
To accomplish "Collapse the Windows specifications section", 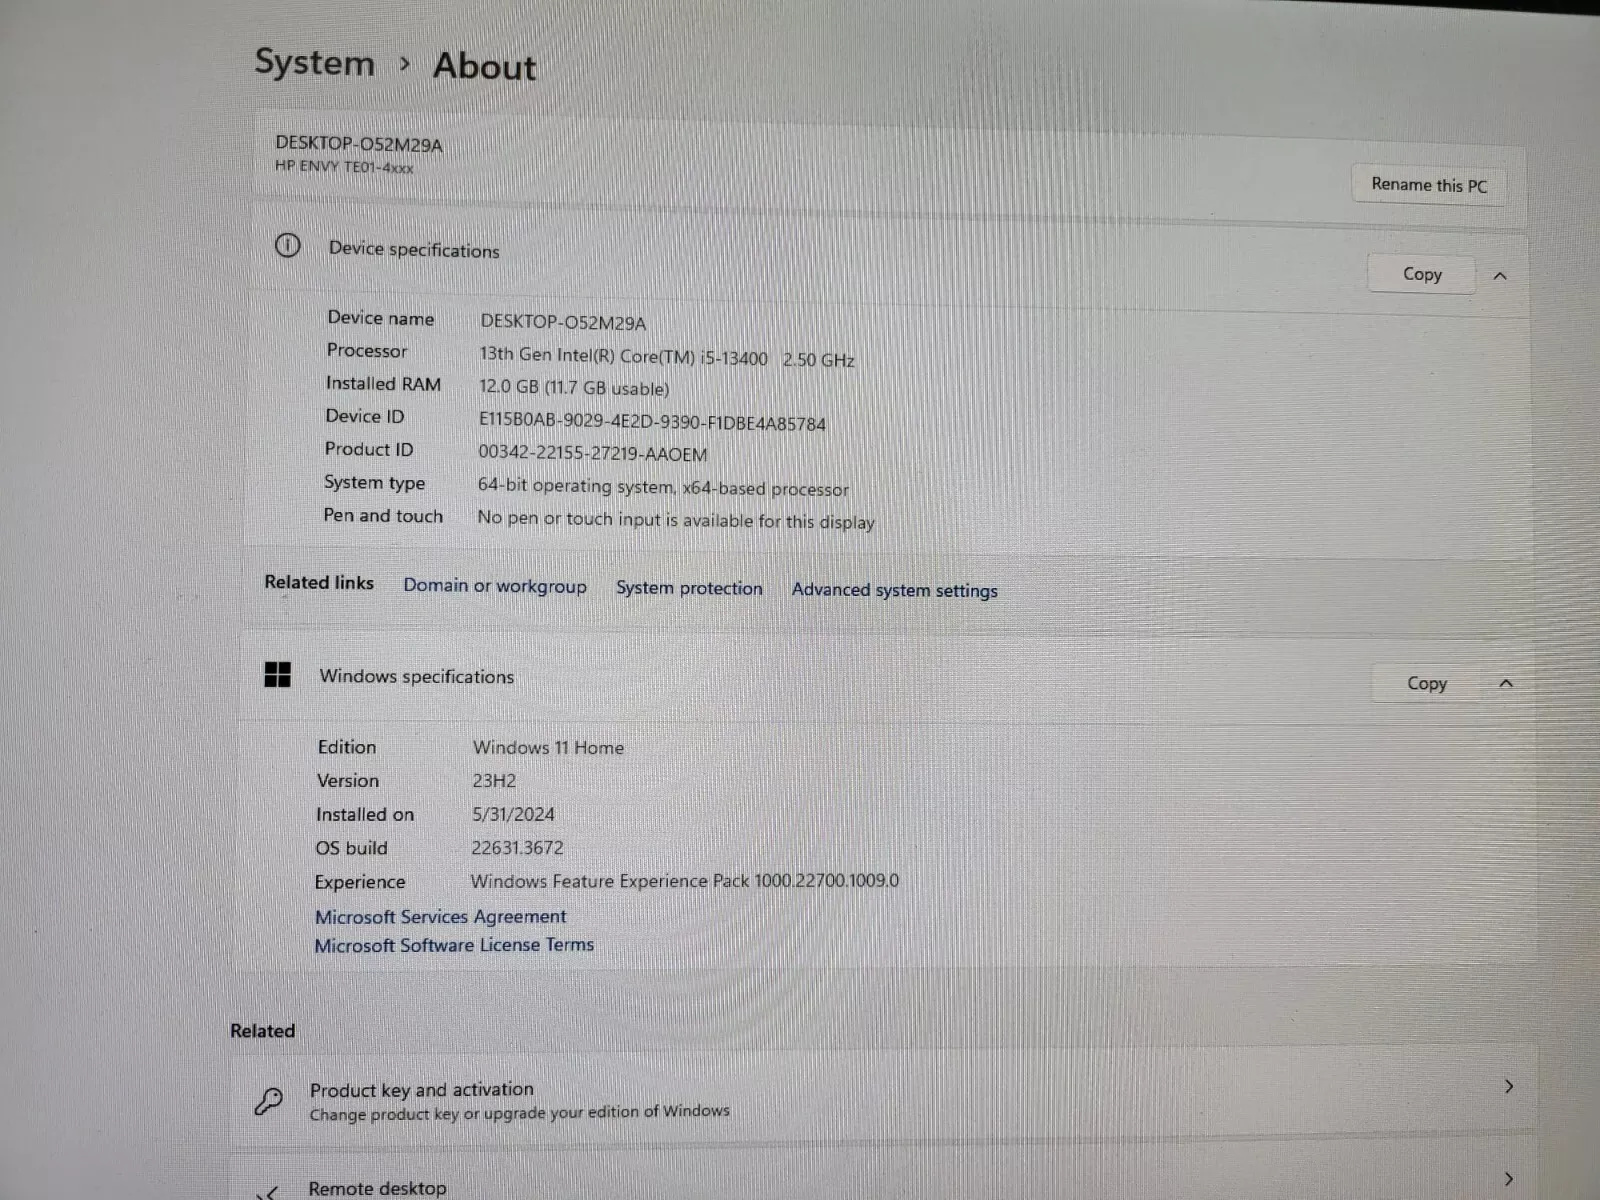I will tap(1505, 684).
